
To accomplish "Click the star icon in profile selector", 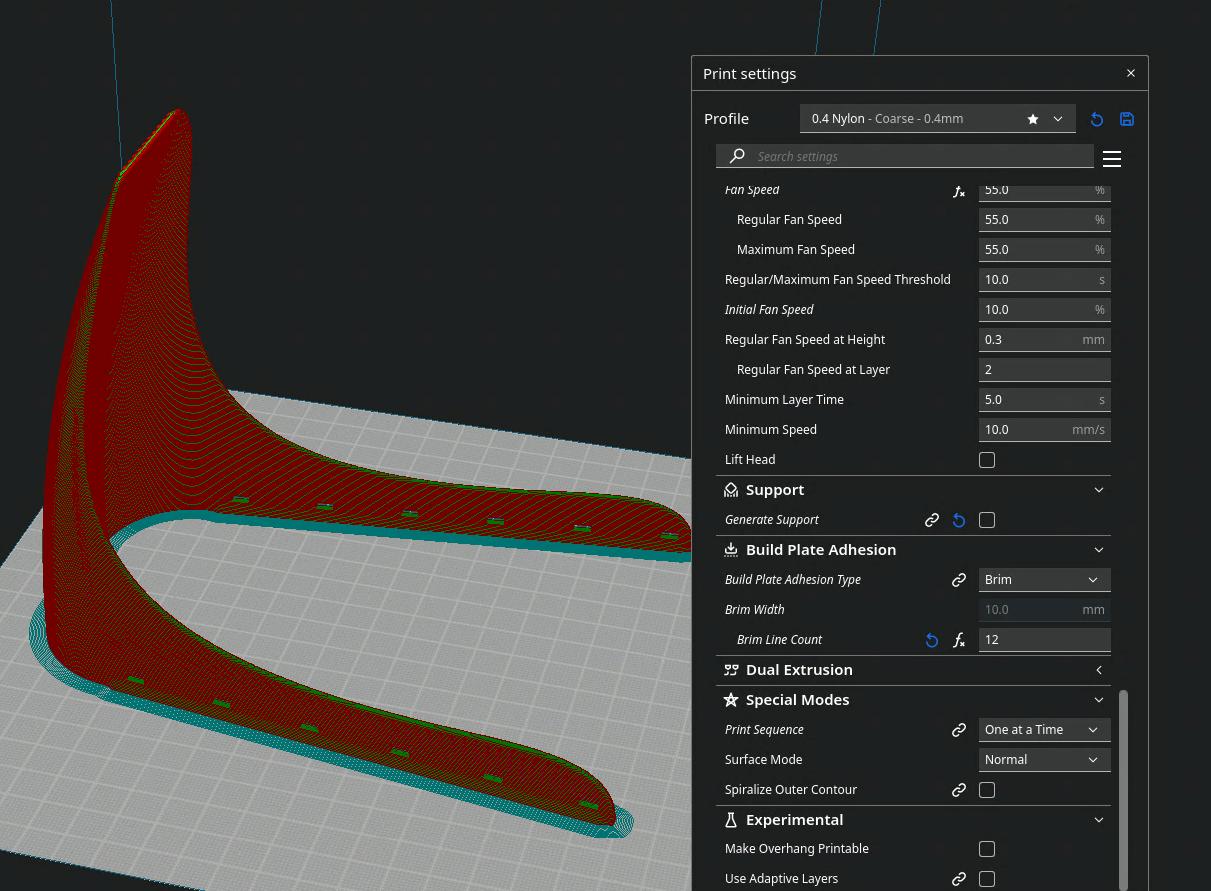I will point(1033,119).
